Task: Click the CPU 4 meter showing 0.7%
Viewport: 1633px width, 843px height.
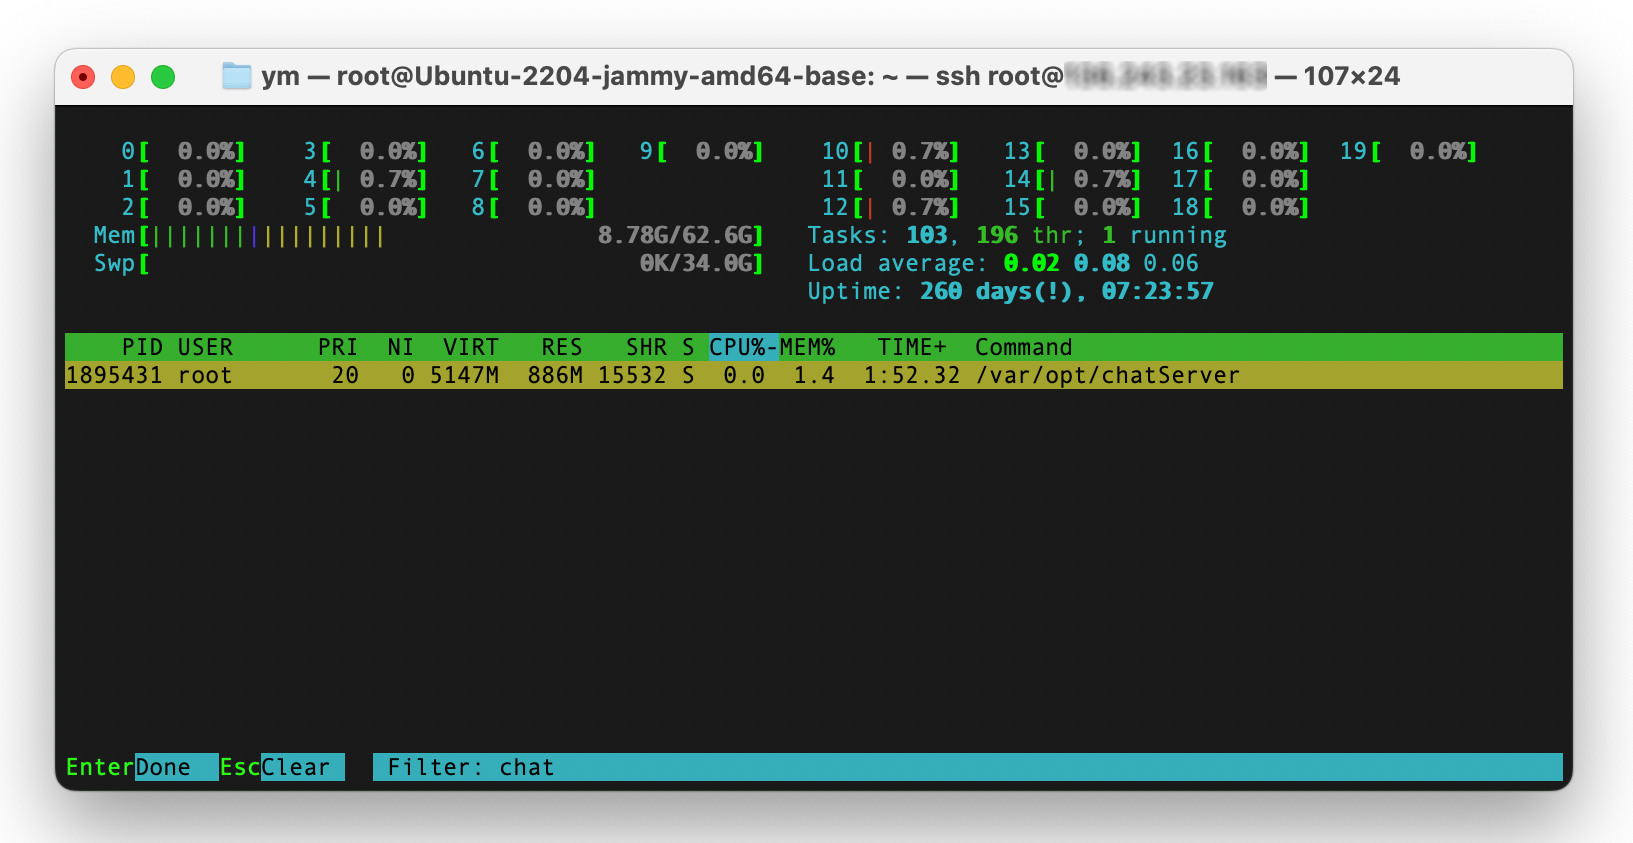Action: coord(366,179)
